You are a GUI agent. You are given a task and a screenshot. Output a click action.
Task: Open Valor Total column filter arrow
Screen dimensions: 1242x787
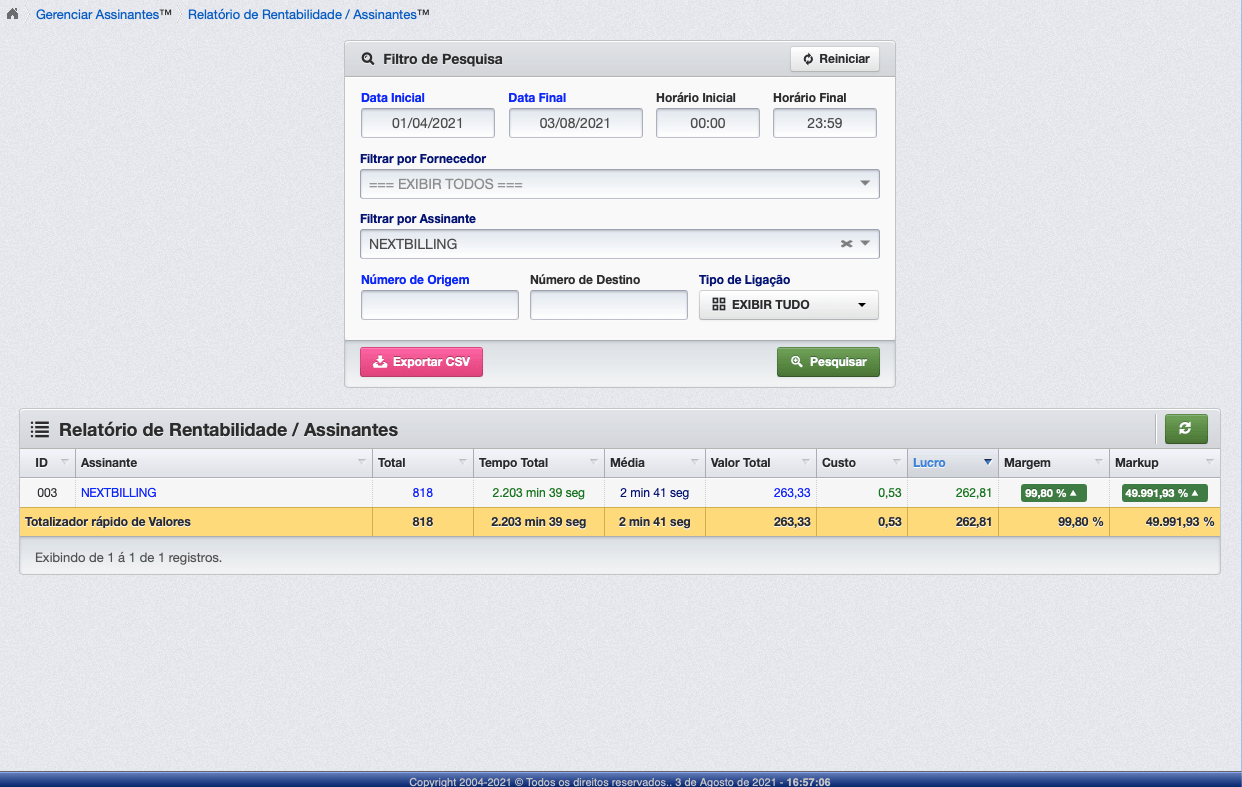coord(806,462)
